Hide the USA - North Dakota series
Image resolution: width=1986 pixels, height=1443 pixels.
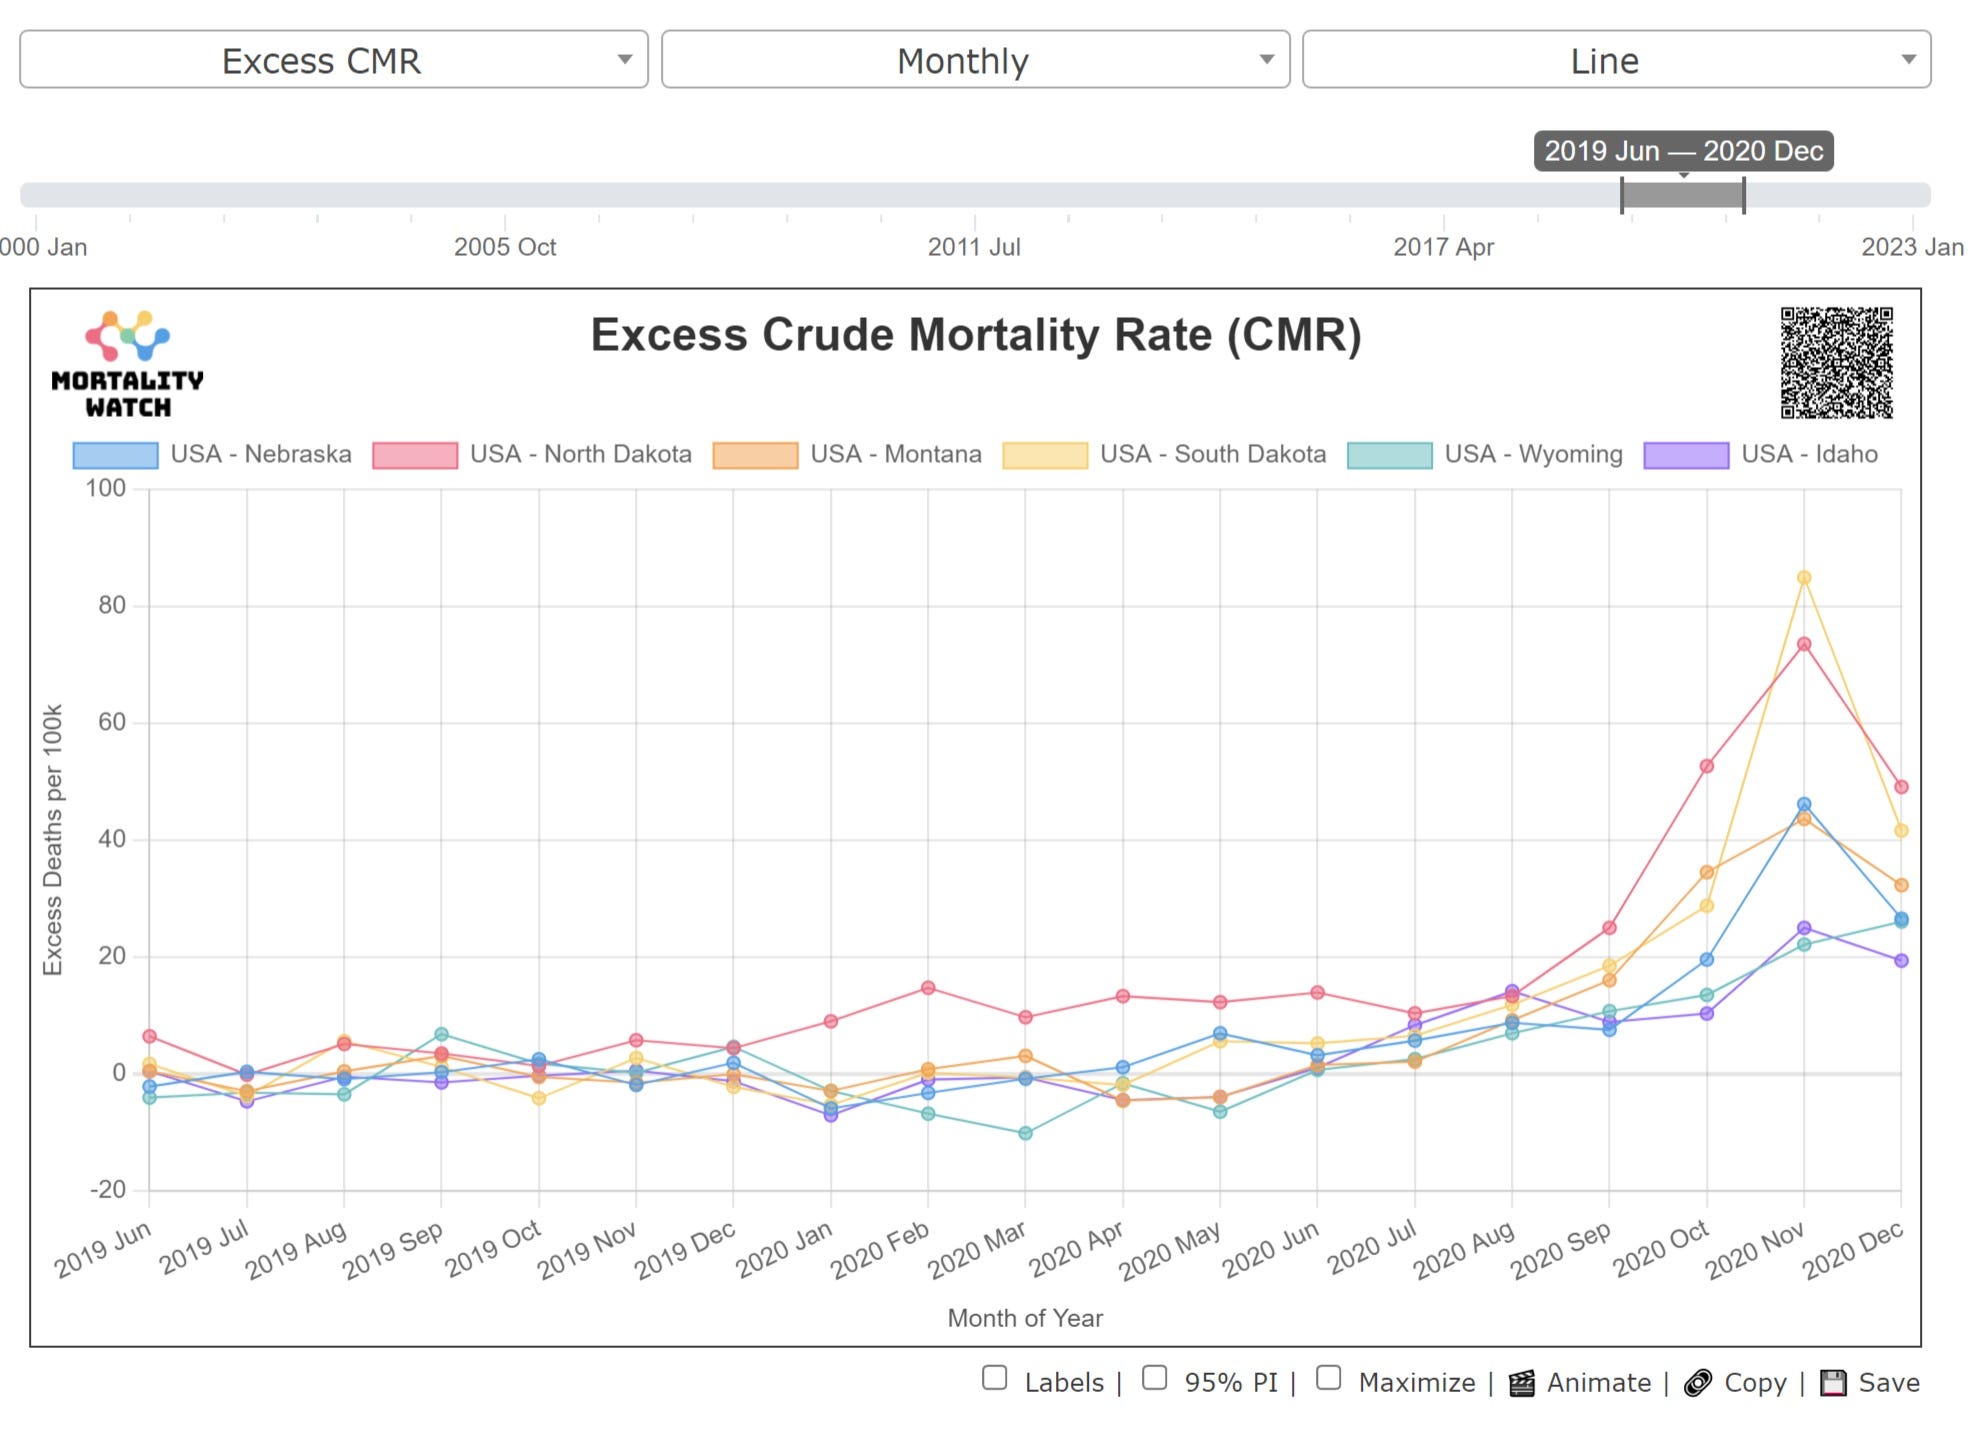(x=415, y=455)
